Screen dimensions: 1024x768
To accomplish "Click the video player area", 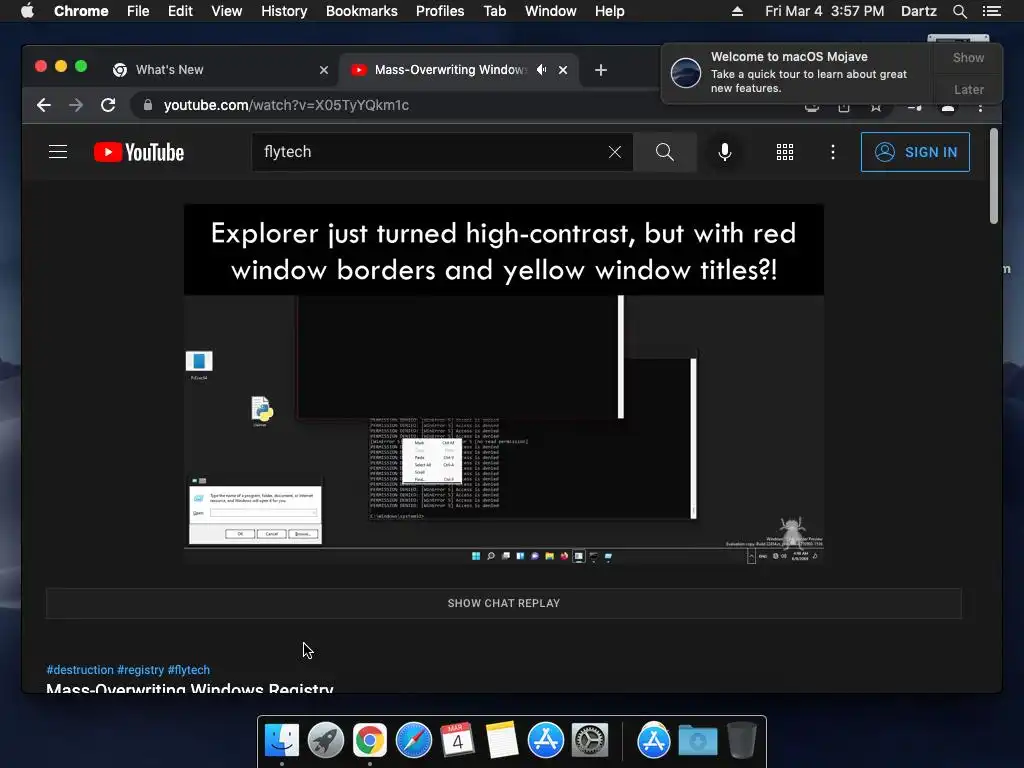I will click(504, 384).
